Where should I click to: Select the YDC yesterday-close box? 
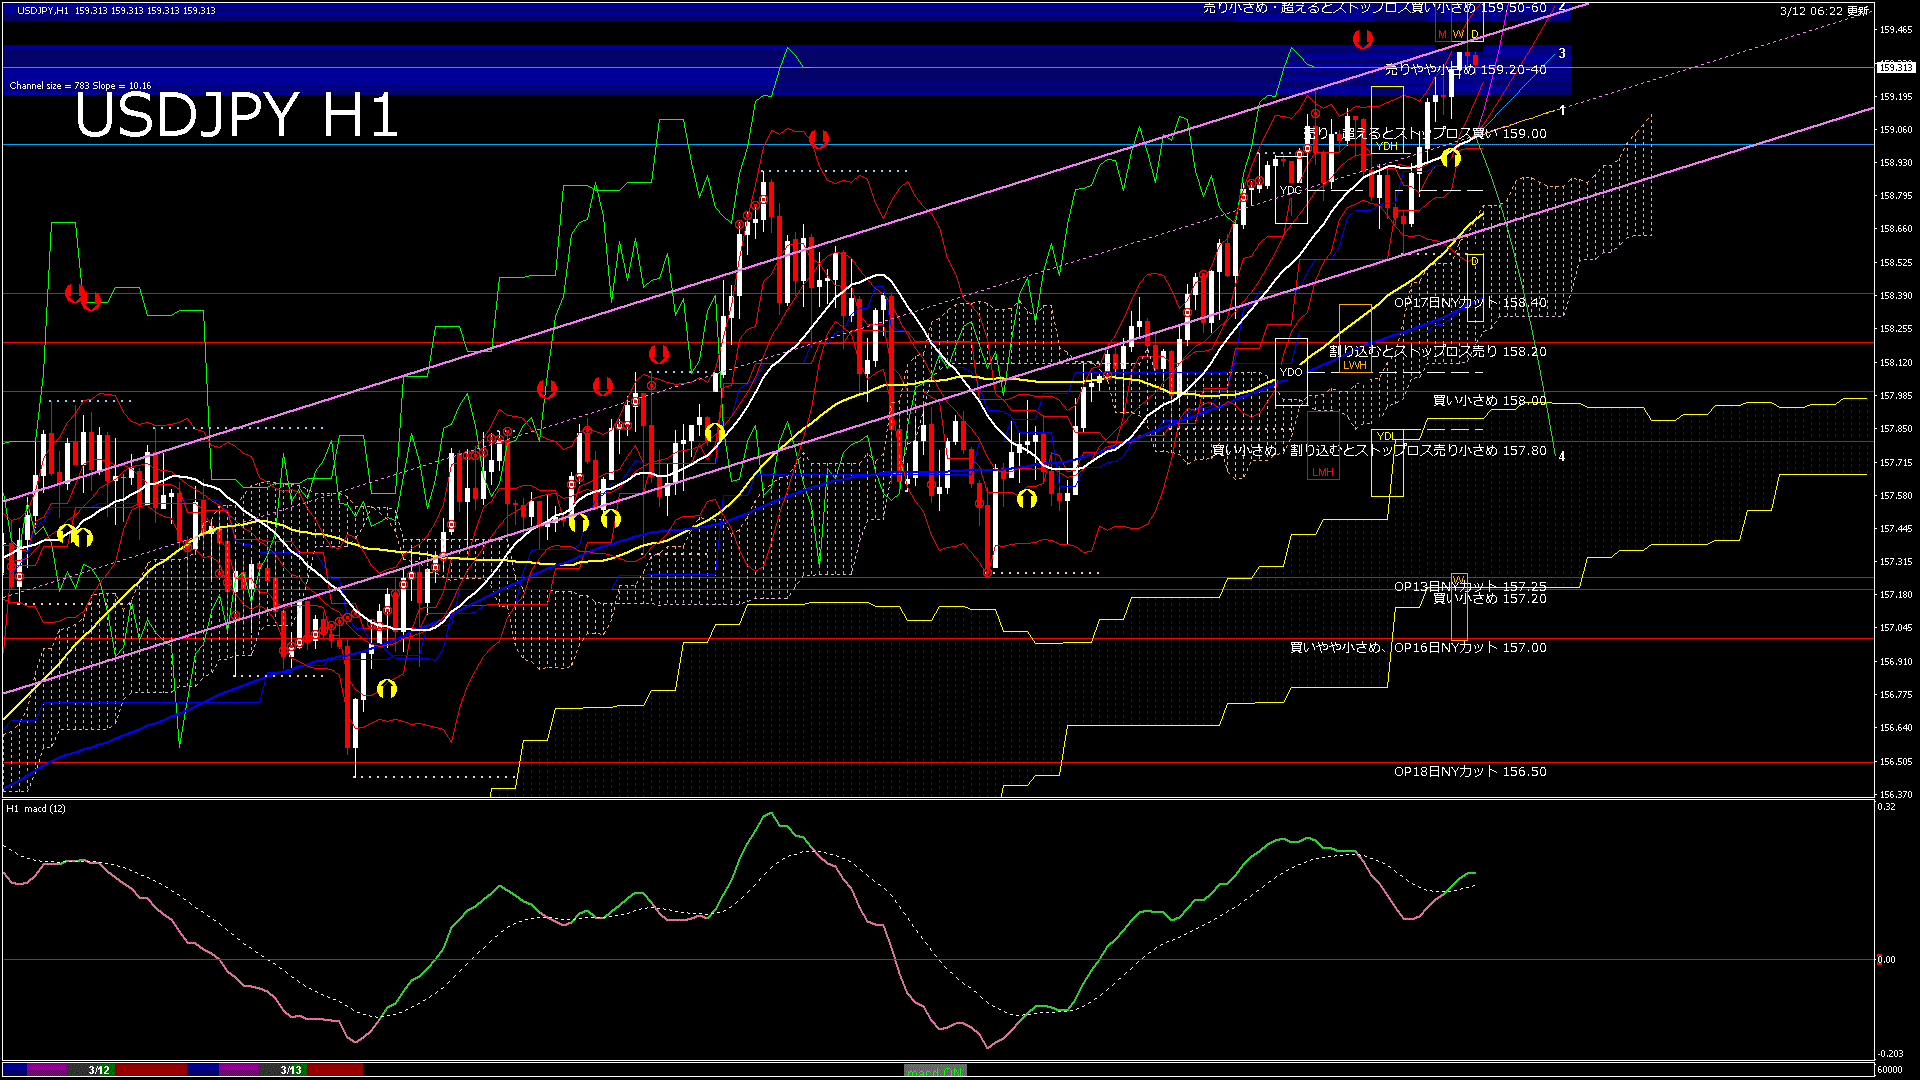pos(1291,190)
